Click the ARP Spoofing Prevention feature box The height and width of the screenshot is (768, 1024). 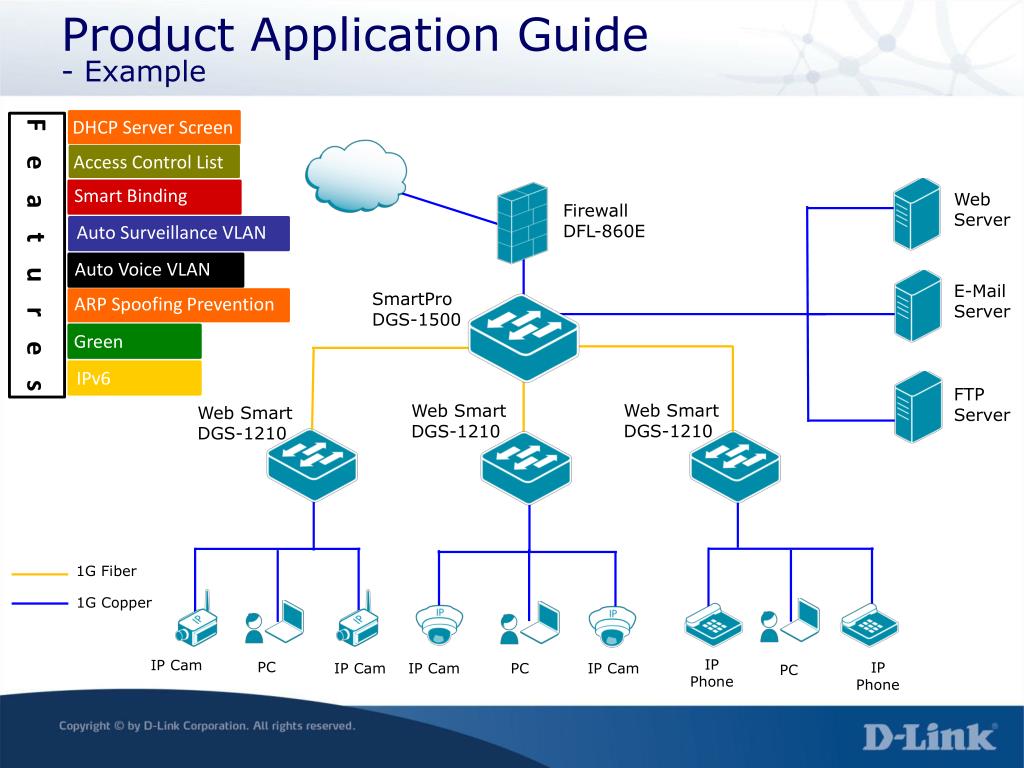tap(178, 305)
